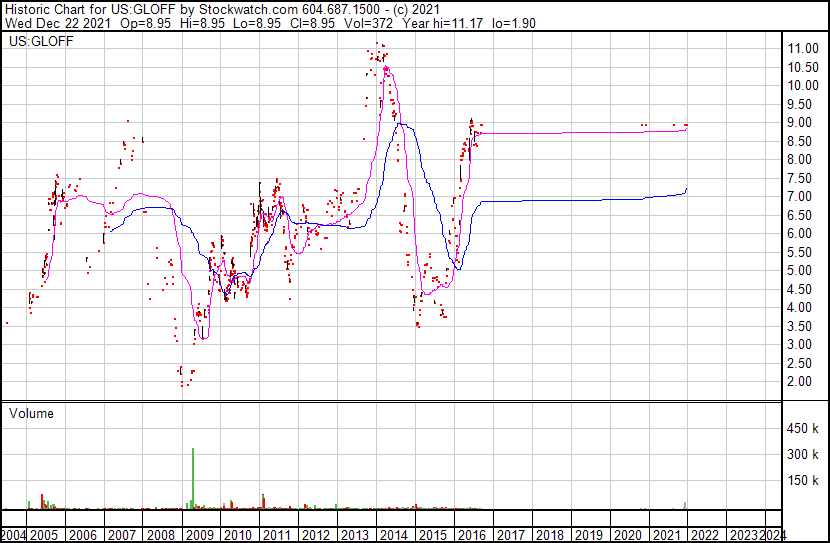This screenshot has height=543, width=830.
Task: Click the 6.50 price axis label
Action: coord(800,215)
